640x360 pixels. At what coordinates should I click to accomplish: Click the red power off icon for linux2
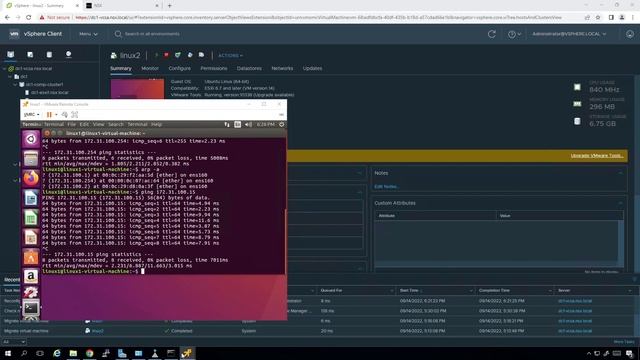pyautogui.click(x=166, y=55)
